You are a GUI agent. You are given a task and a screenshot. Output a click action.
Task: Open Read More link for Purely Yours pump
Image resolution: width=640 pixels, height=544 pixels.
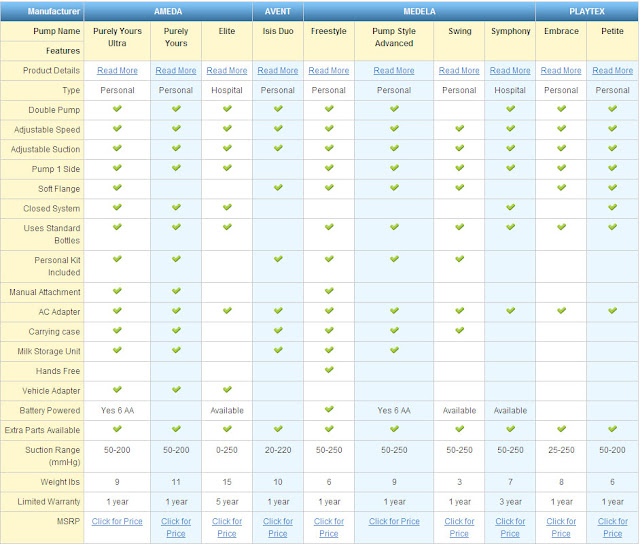[176, 71]
